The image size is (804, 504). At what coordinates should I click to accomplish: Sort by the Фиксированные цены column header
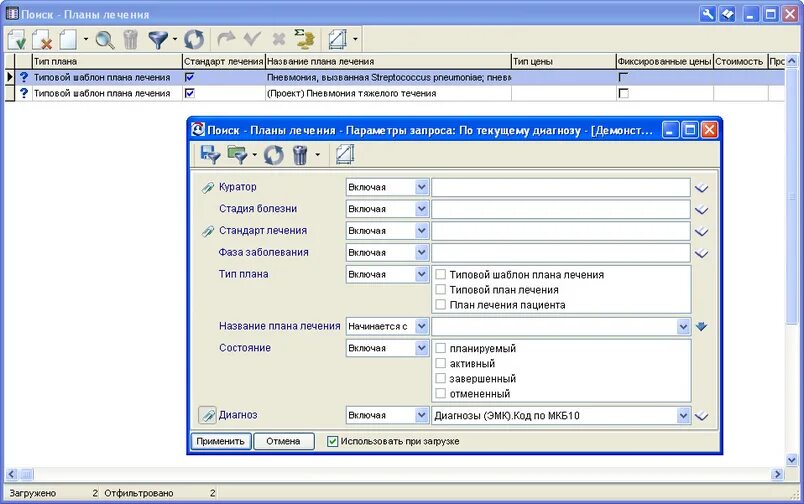coord(665,61)
